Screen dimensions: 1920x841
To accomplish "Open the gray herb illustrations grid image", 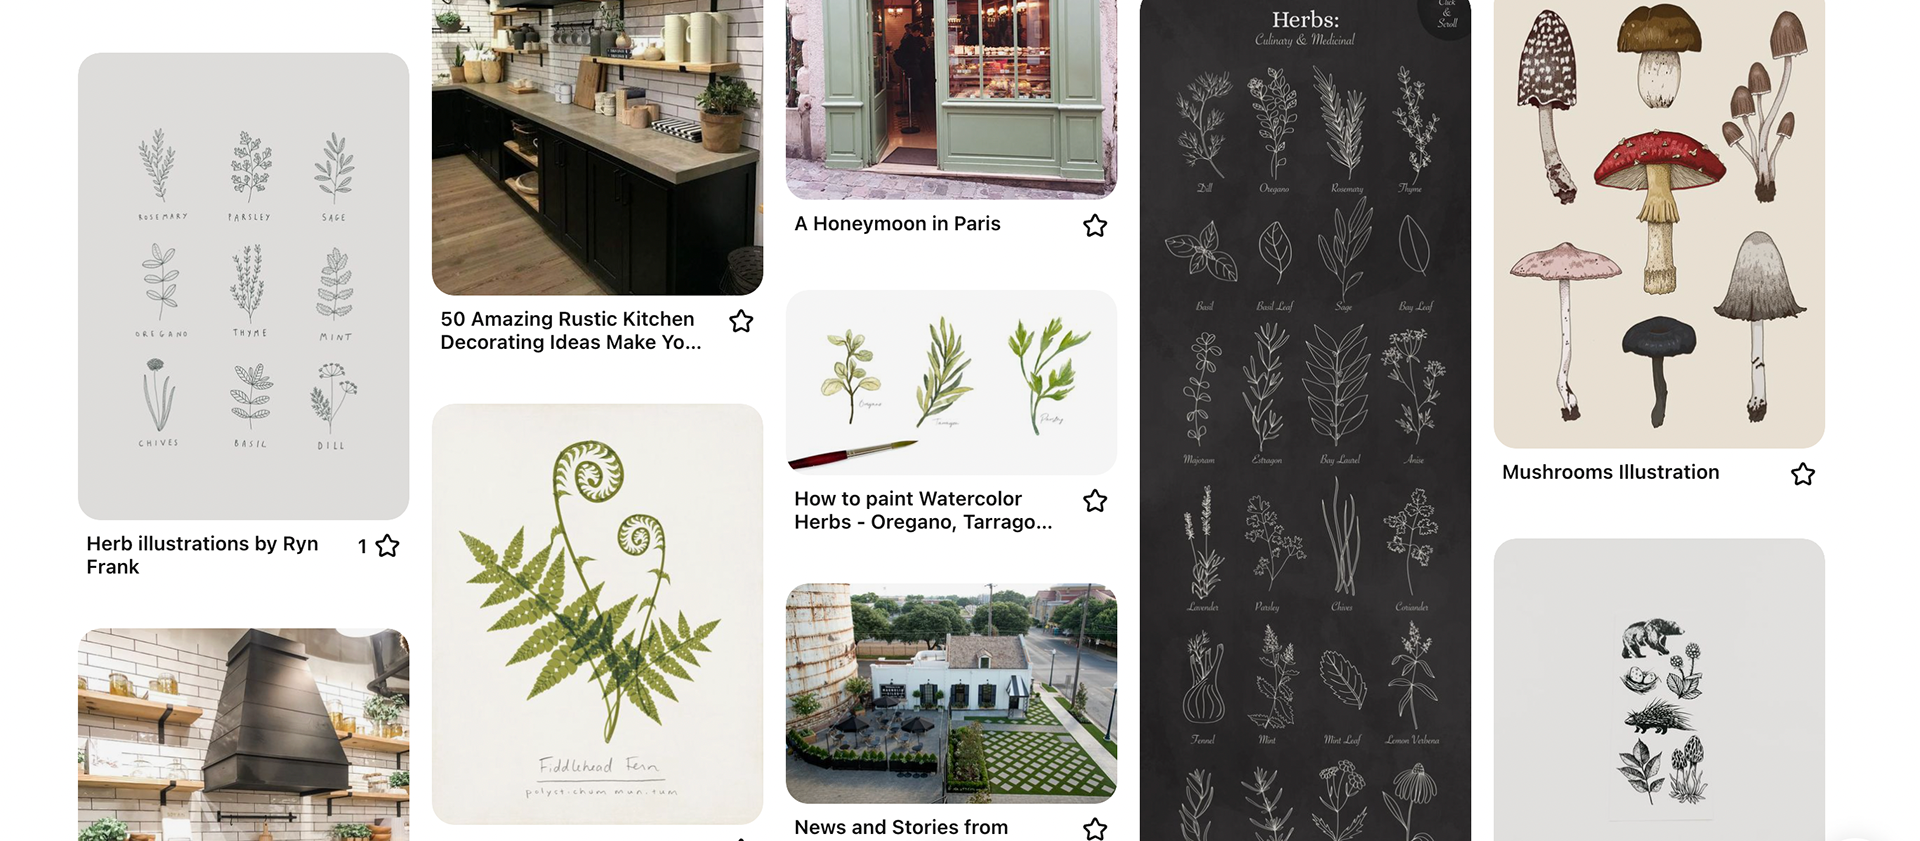I will point(243,286).
